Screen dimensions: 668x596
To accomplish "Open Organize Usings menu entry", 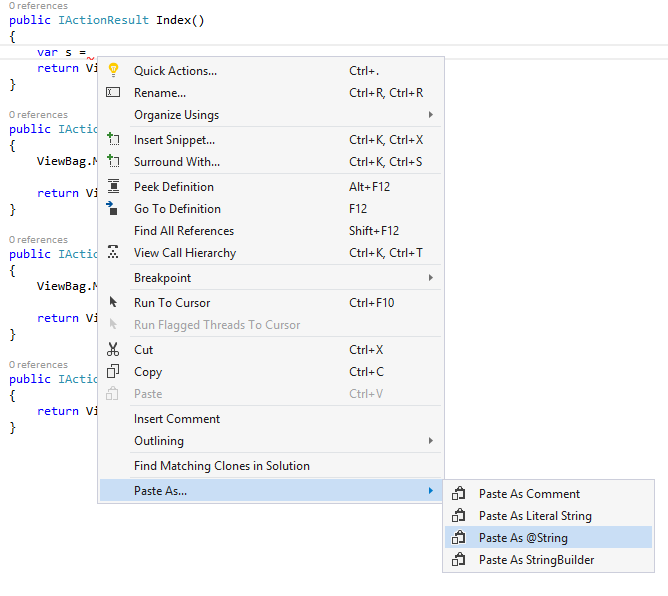I will (x=271, y=115).
